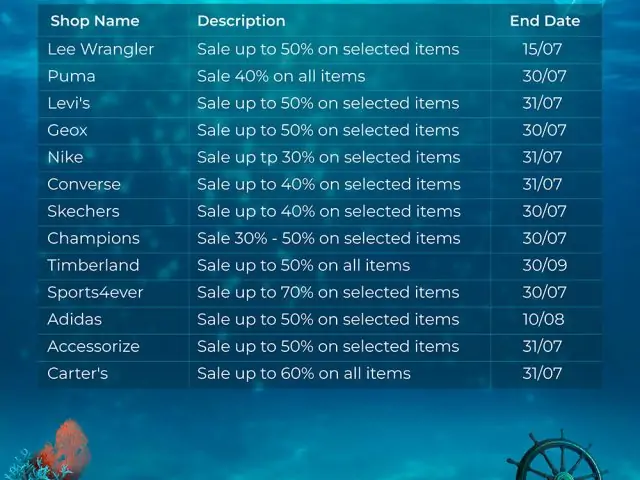Screen dimensions: 640x480
Task: Click the Timberland end date 30/09
Action: coord(544,266)
